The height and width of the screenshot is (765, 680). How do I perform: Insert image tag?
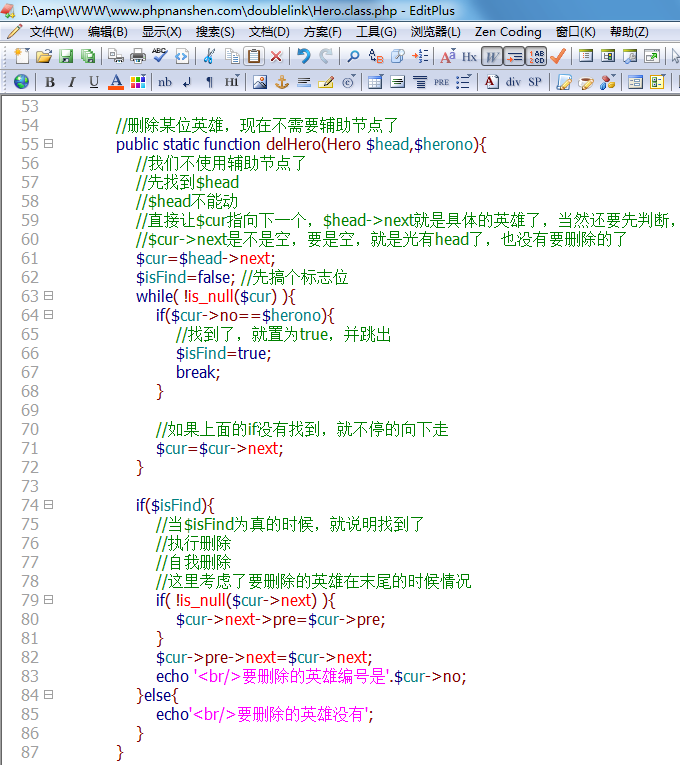[260, 82]
